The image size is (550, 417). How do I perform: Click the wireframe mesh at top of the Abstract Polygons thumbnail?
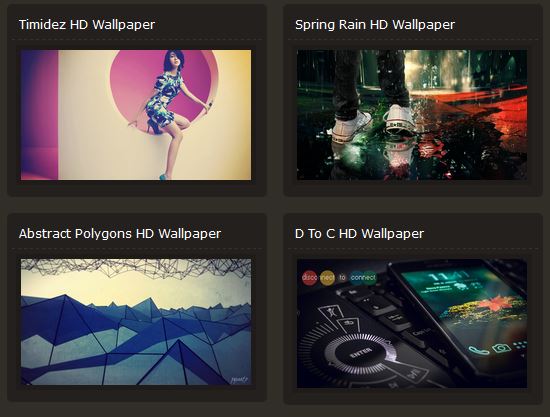coord(136,268)
